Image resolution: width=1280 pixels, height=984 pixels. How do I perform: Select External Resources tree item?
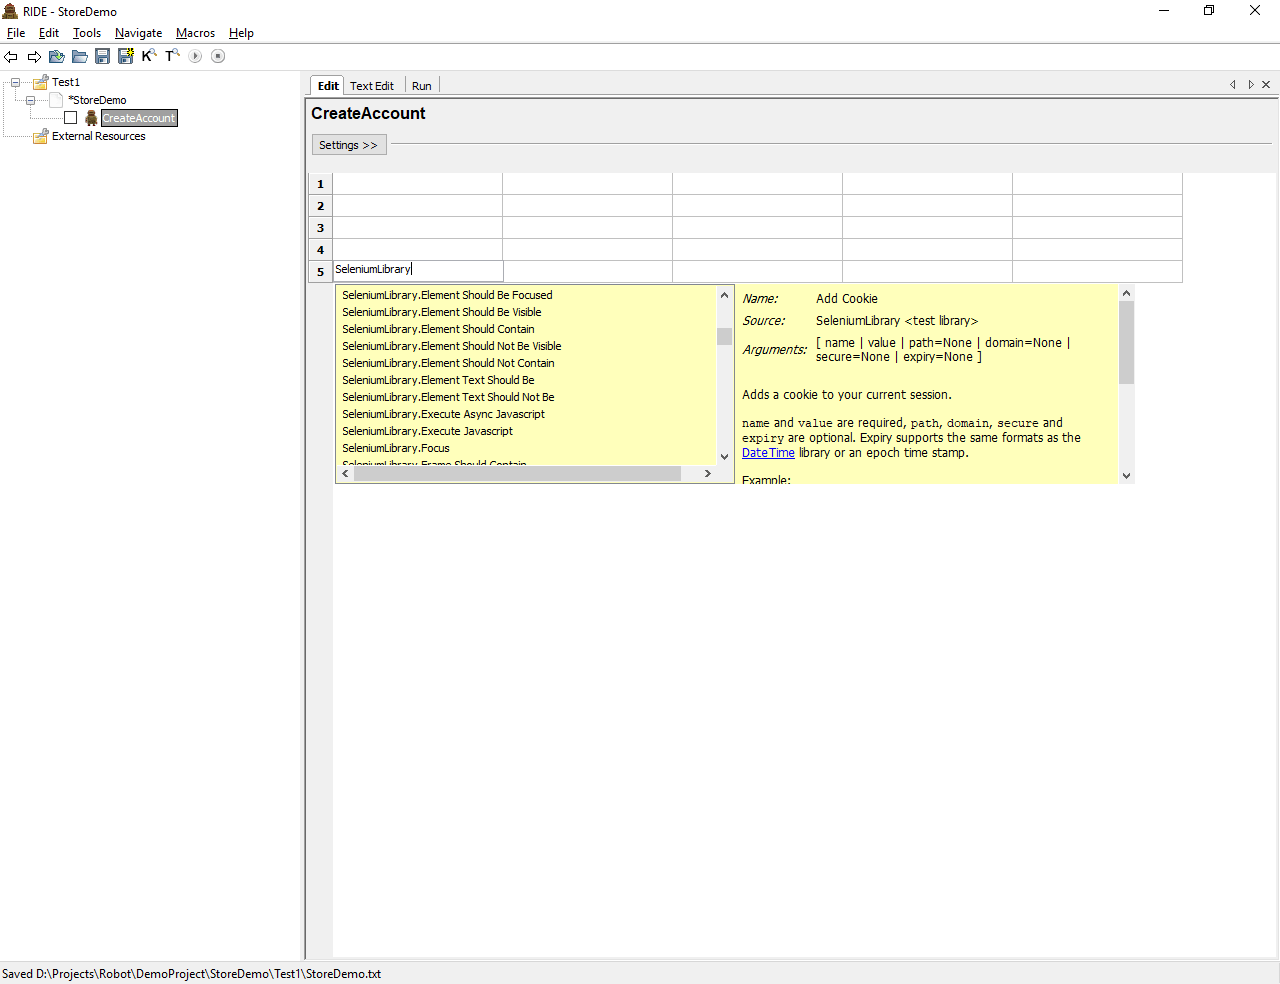(99, 136)
